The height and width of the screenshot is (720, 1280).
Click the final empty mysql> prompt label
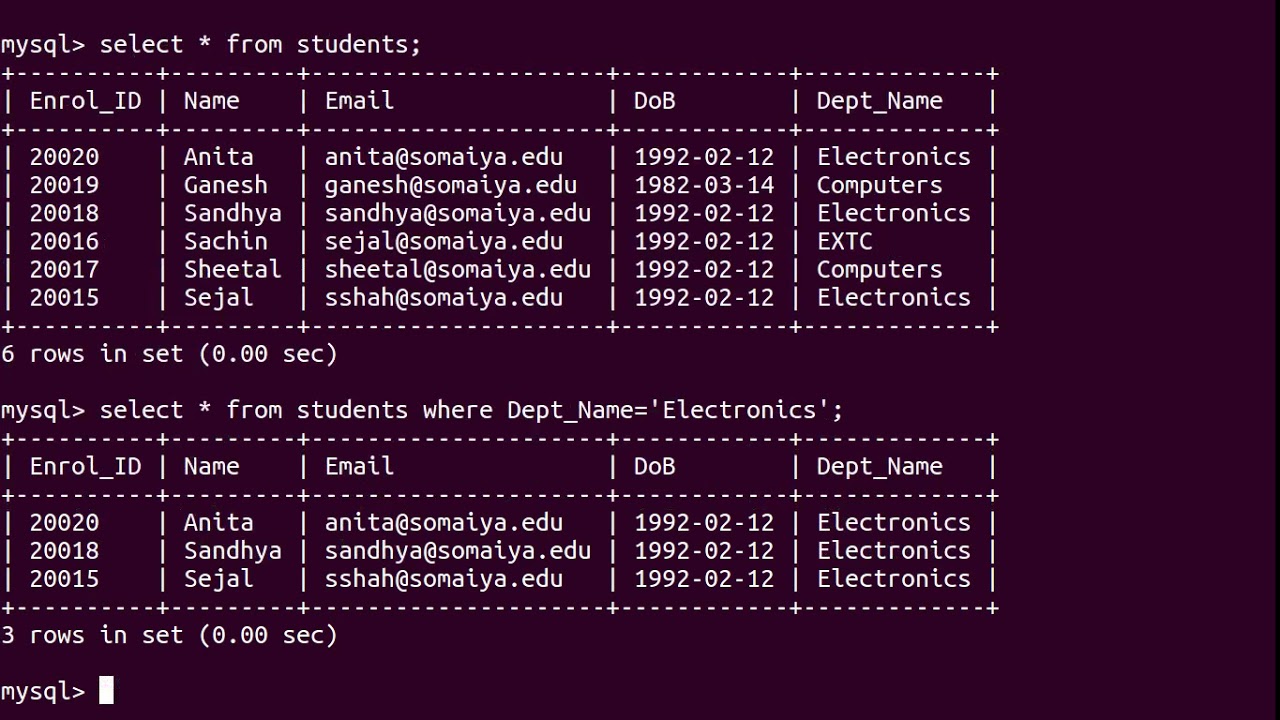pyautogui.click(x=42, y=691)
